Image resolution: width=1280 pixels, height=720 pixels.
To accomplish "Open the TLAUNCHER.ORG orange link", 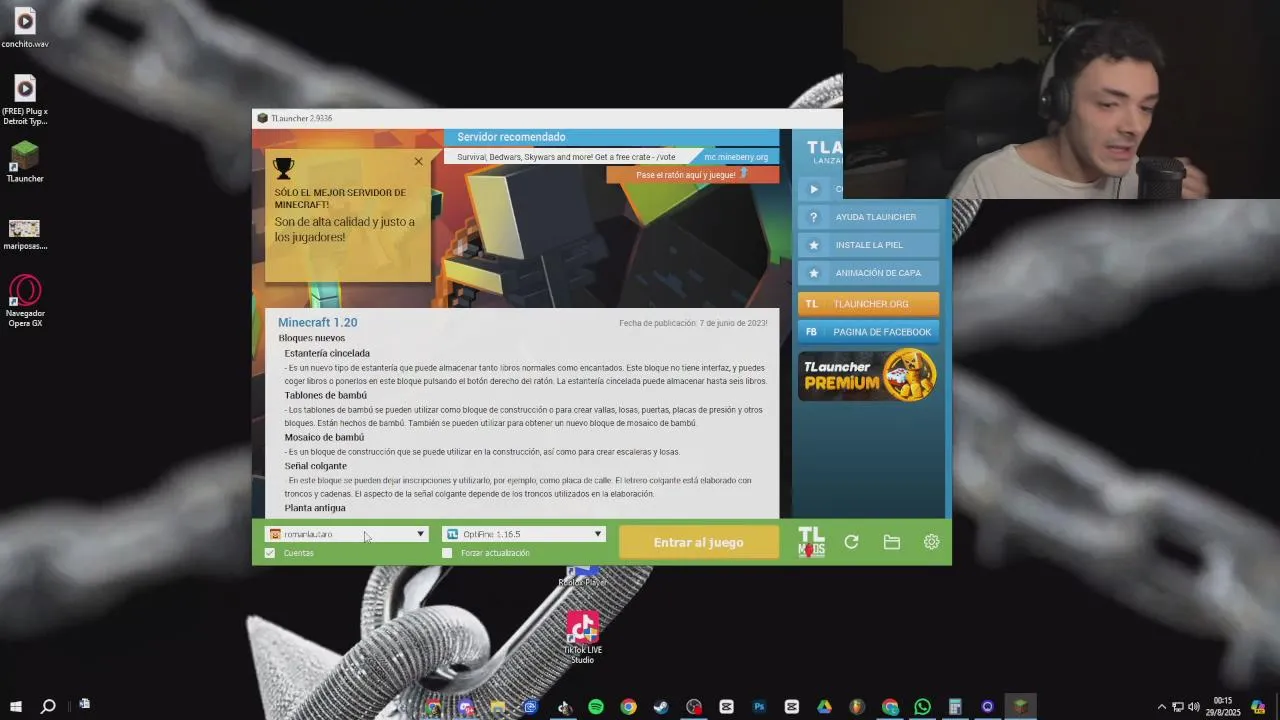I will point(868,304).
